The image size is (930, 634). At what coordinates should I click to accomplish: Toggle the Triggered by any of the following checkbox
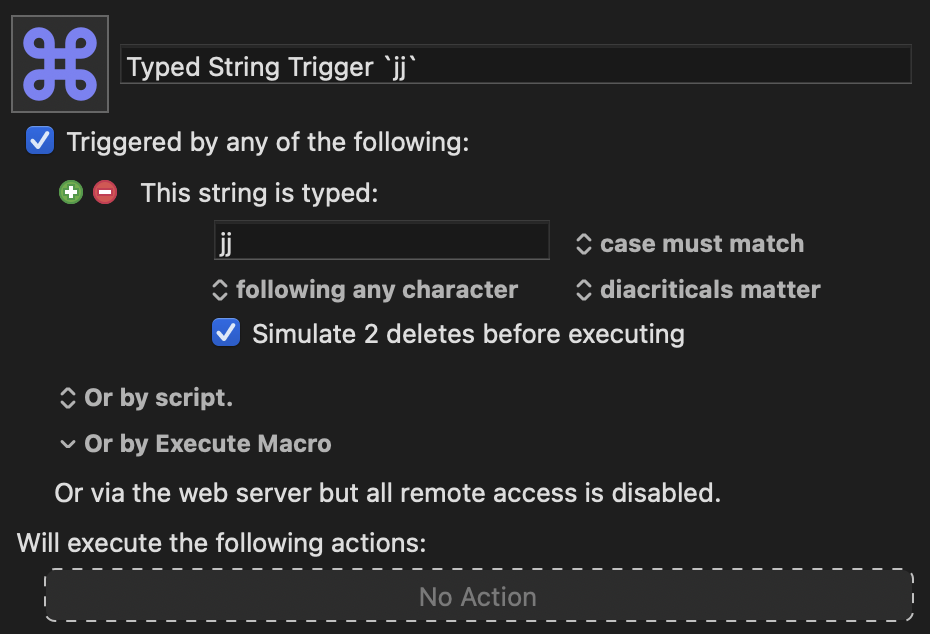pos(40,141)
